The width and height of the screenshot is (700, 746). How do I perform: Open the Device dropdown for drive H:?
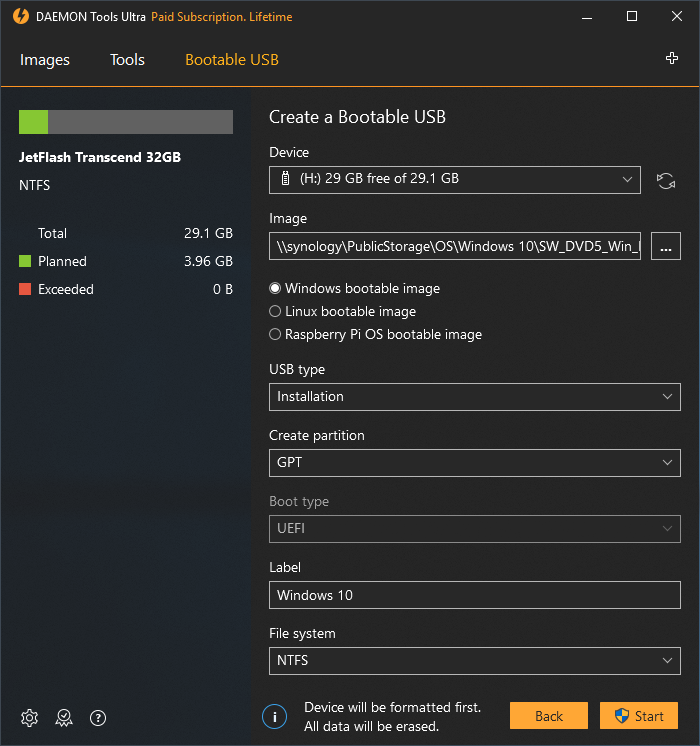coord(454,180)
